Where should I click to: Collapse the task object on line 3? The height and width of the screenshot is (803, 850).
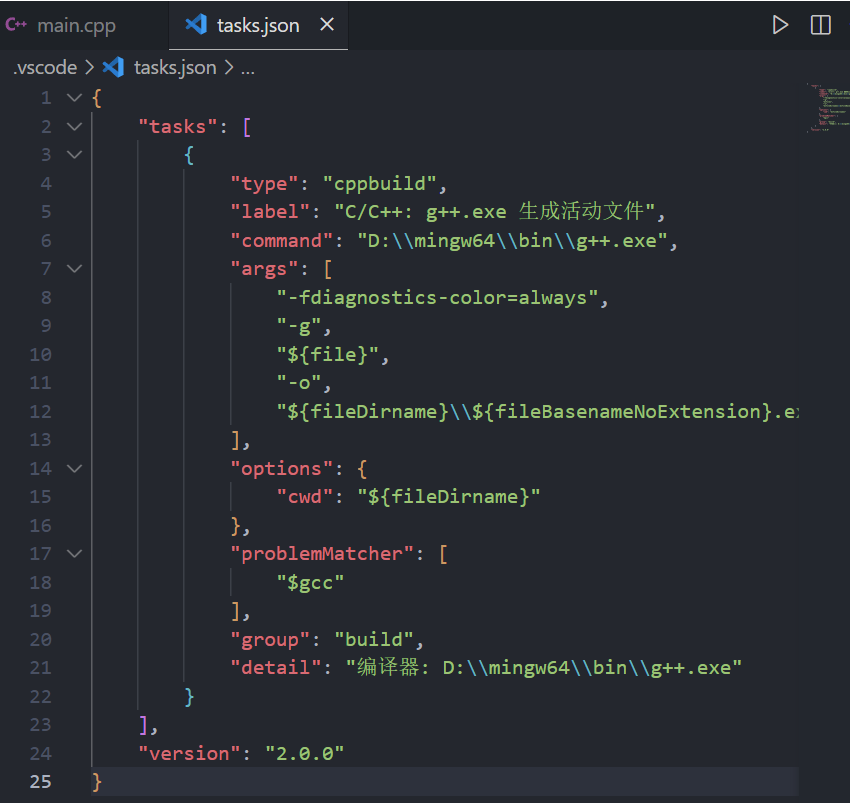74,155
